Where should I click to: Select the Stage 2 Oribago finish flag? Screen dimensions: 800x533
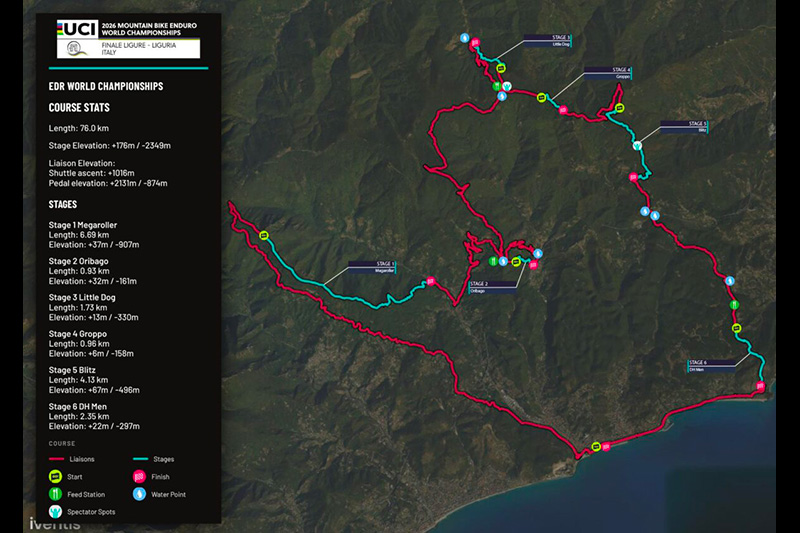pyautogui.click(x=533, y=264)
